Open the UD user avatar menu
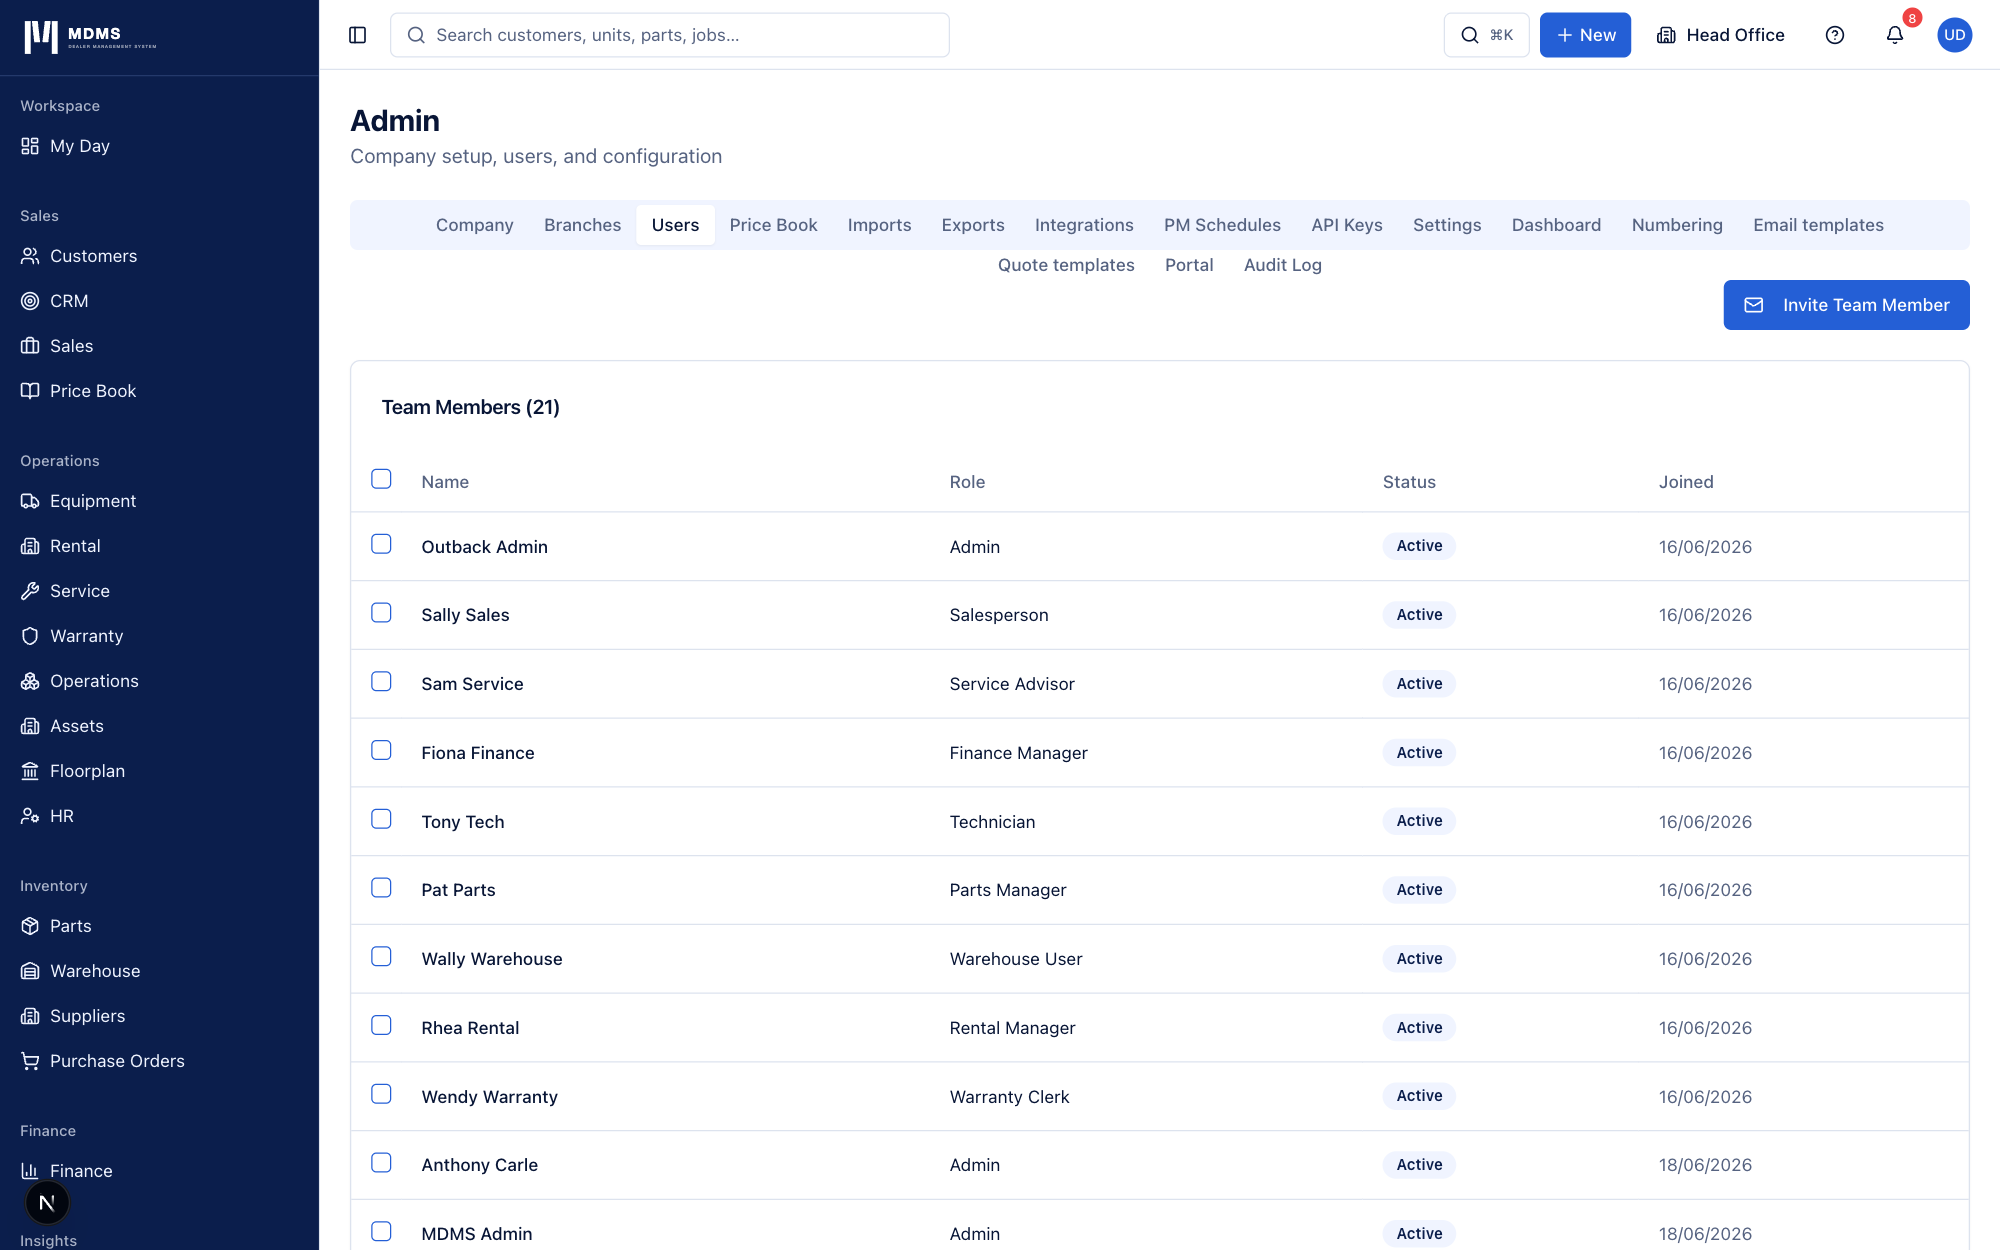The image size is (2000, 1250). pyautogui.click(x=1955, y=35)
